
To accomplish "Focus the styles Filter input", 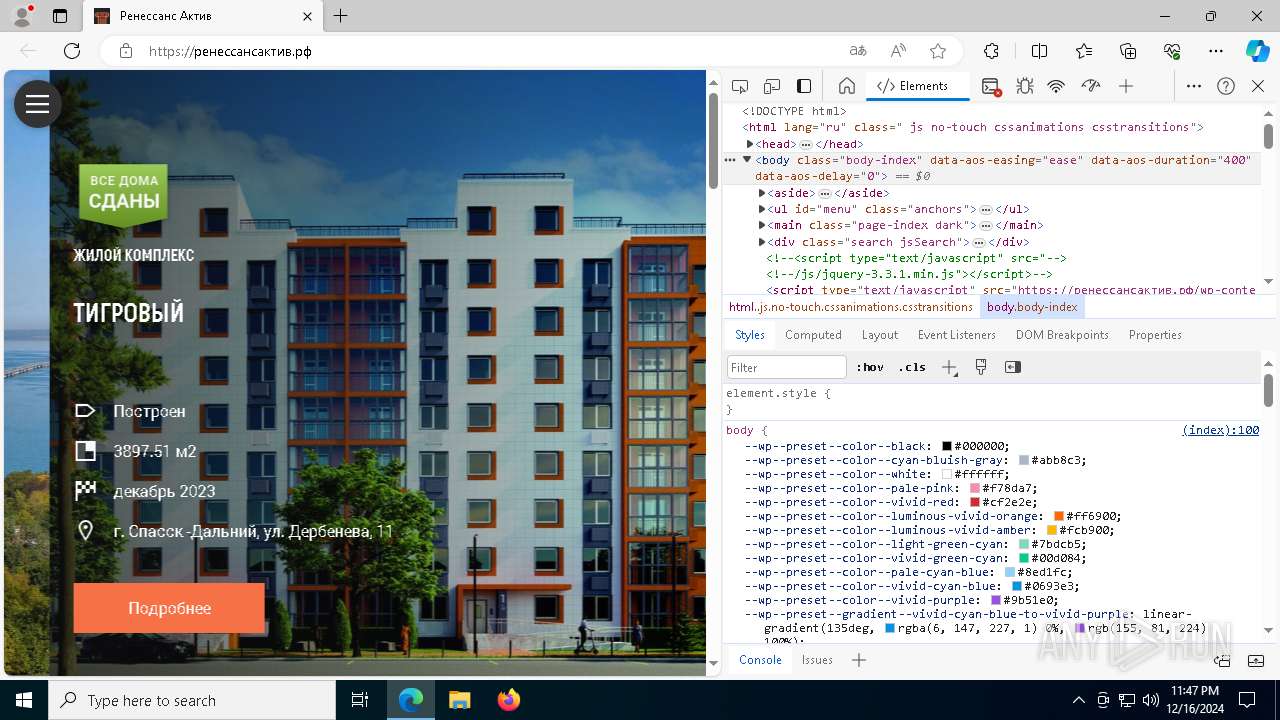I will pos(787,367).
